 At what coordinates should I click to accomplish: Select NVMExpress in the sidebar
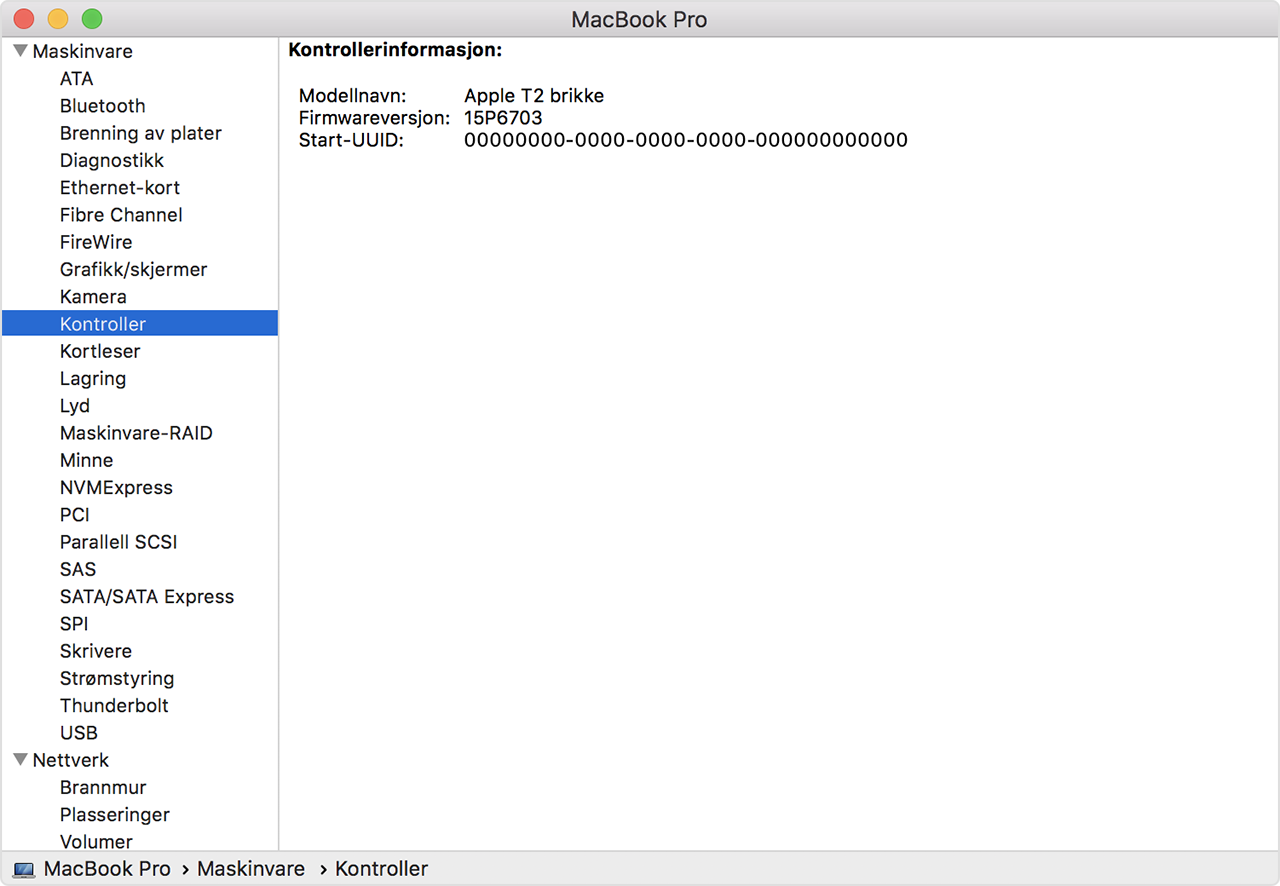[x=116, y=488]
